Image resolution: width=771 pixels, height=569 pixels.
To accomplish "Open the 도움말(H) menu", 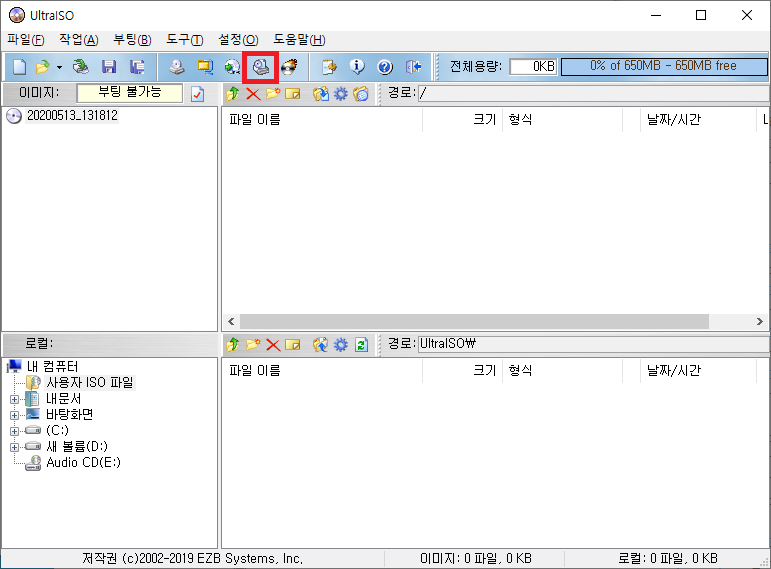I will [299, 40].
